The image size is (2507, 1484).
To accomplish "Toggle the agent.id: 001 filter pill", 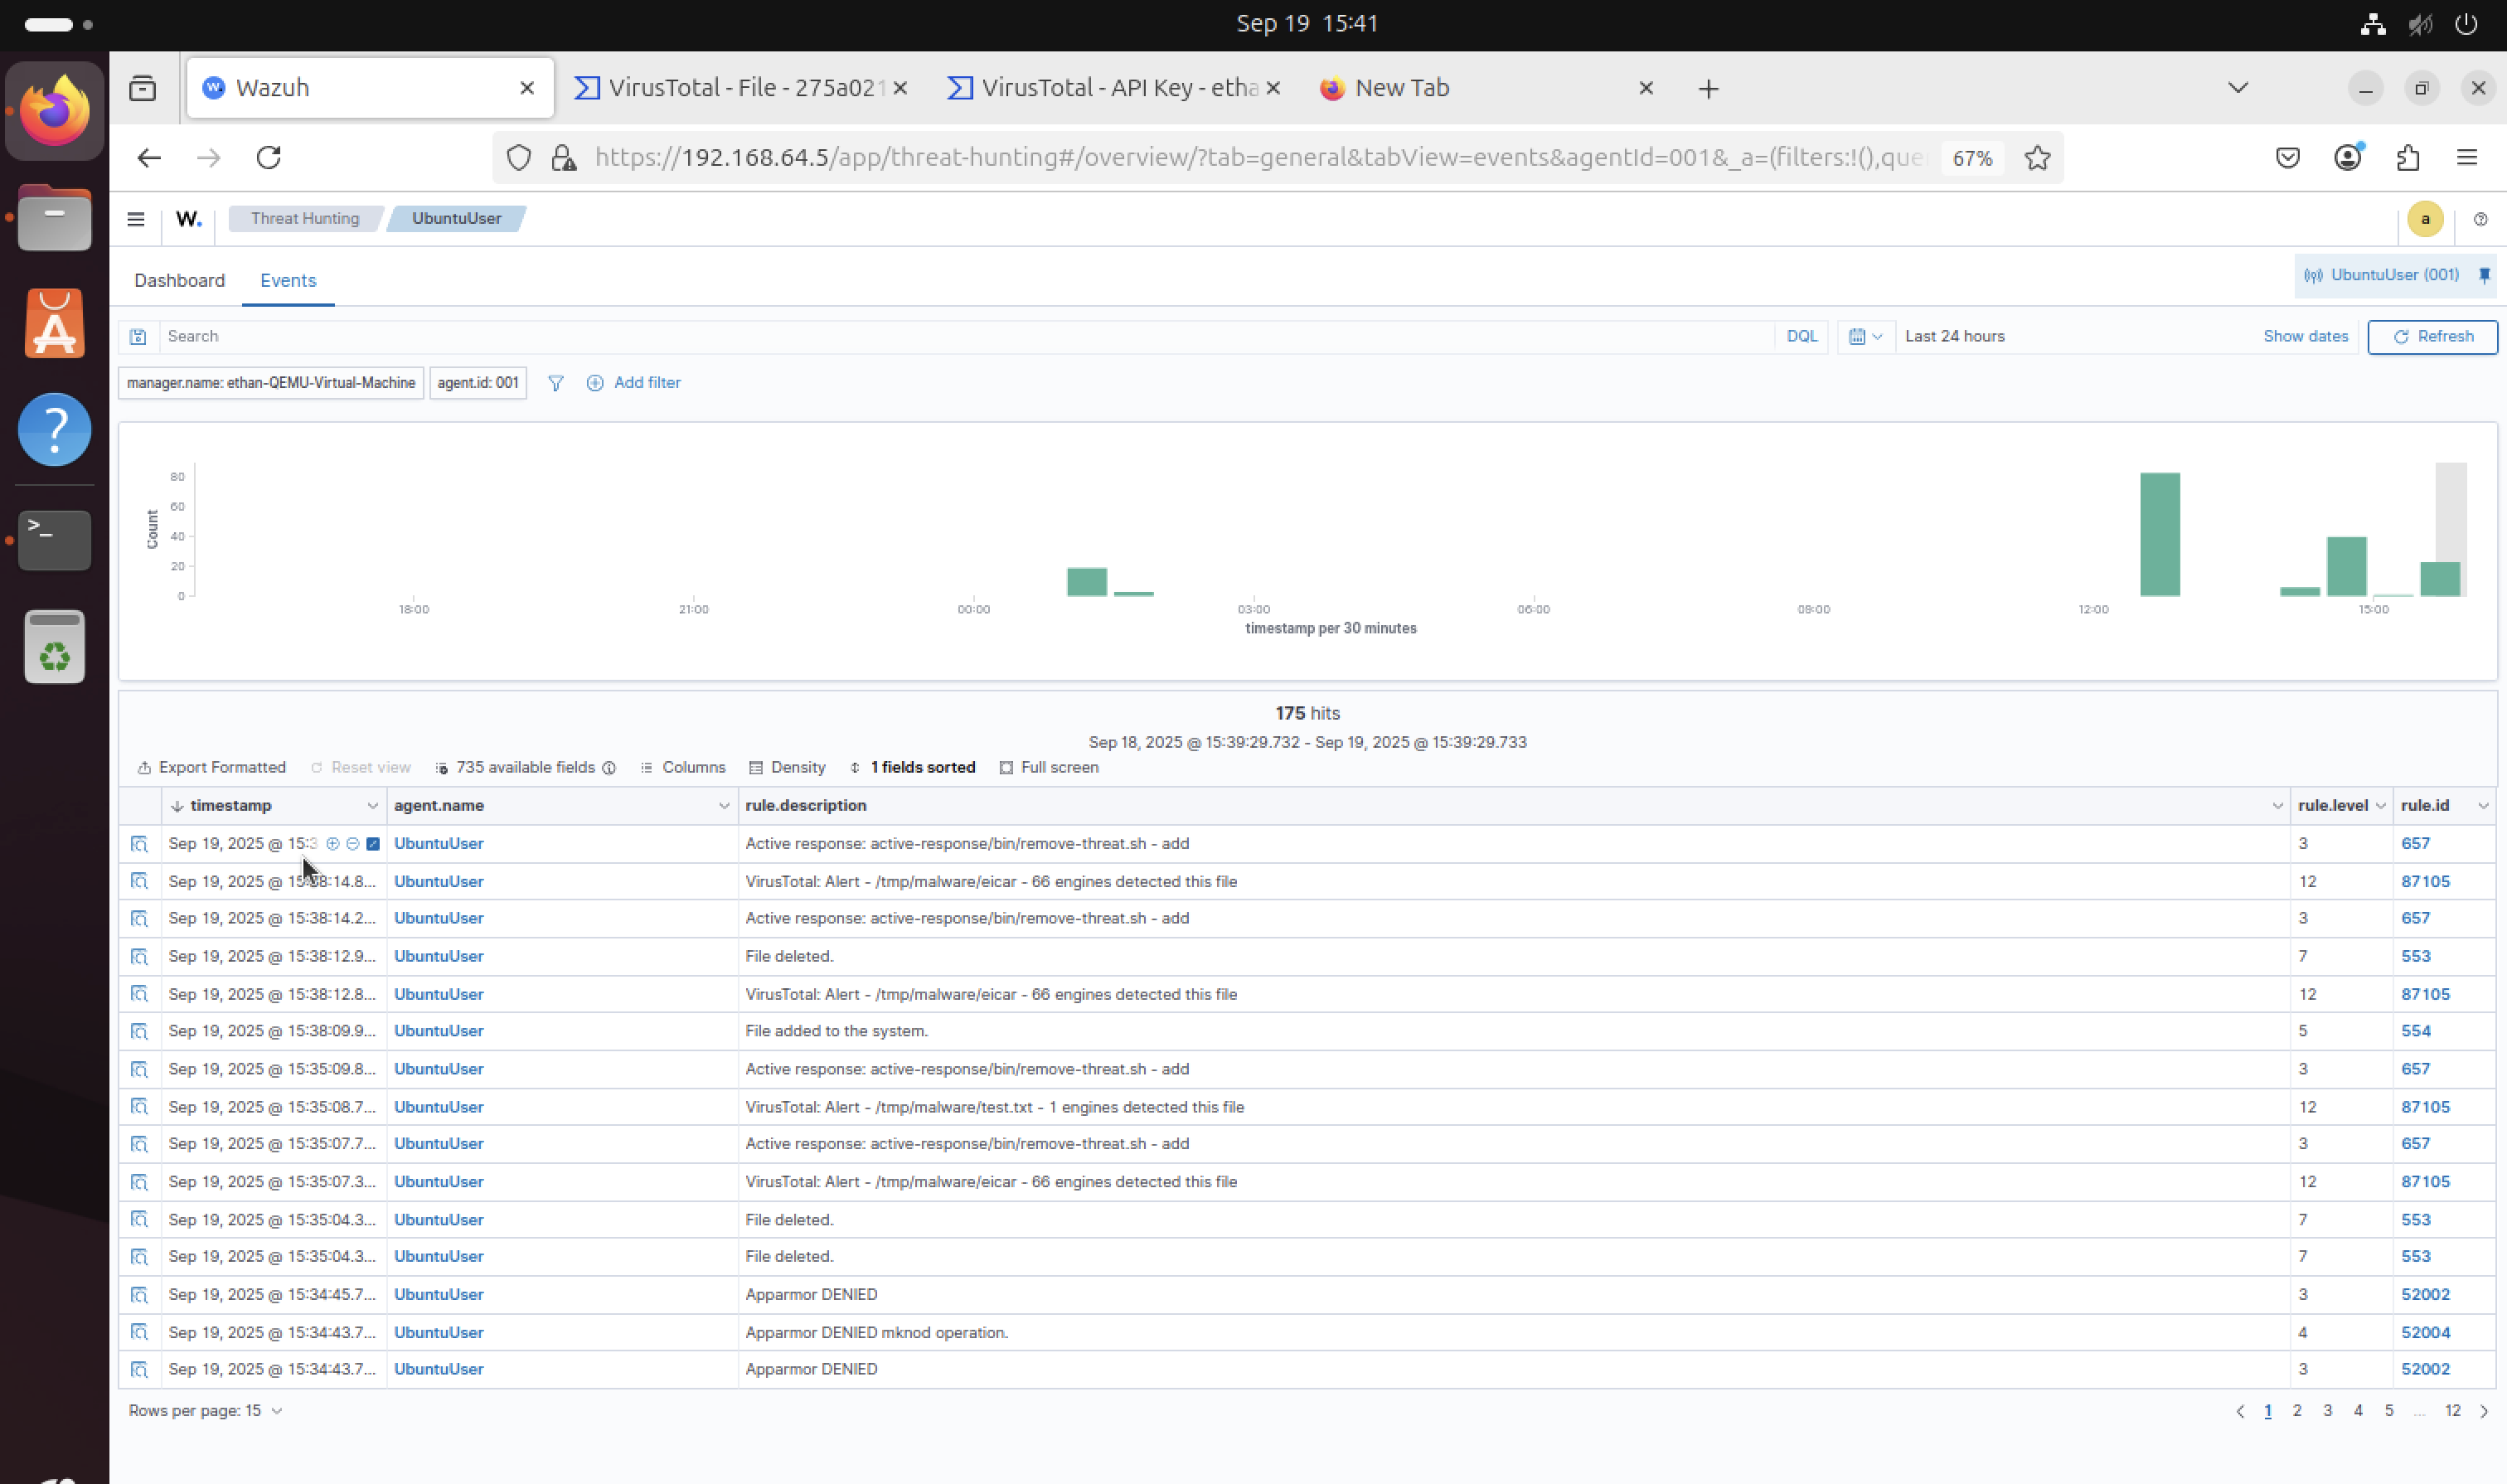I will (478, 383).
